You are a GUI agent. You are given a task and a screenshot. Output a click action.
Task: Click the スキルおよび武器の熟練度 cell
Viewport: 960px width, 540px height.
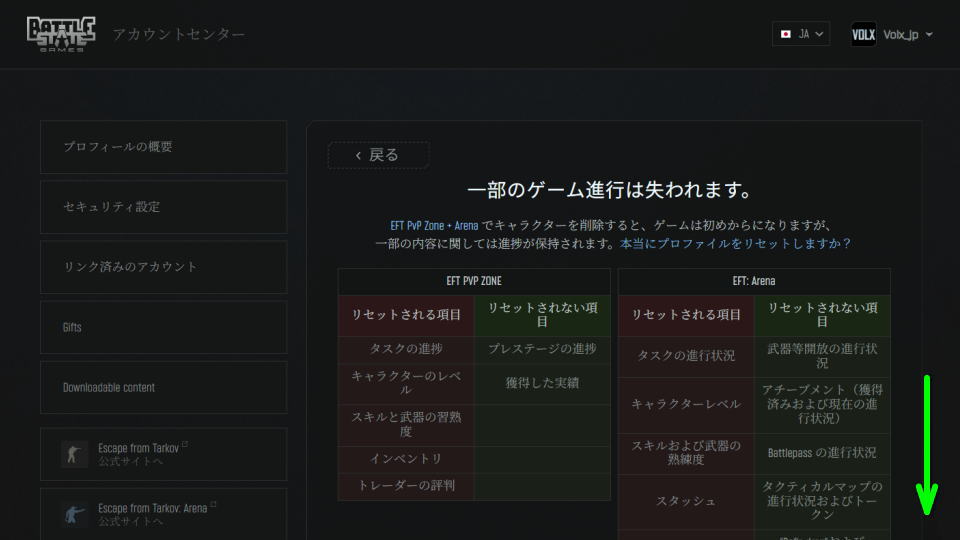[x=686, y=453]
